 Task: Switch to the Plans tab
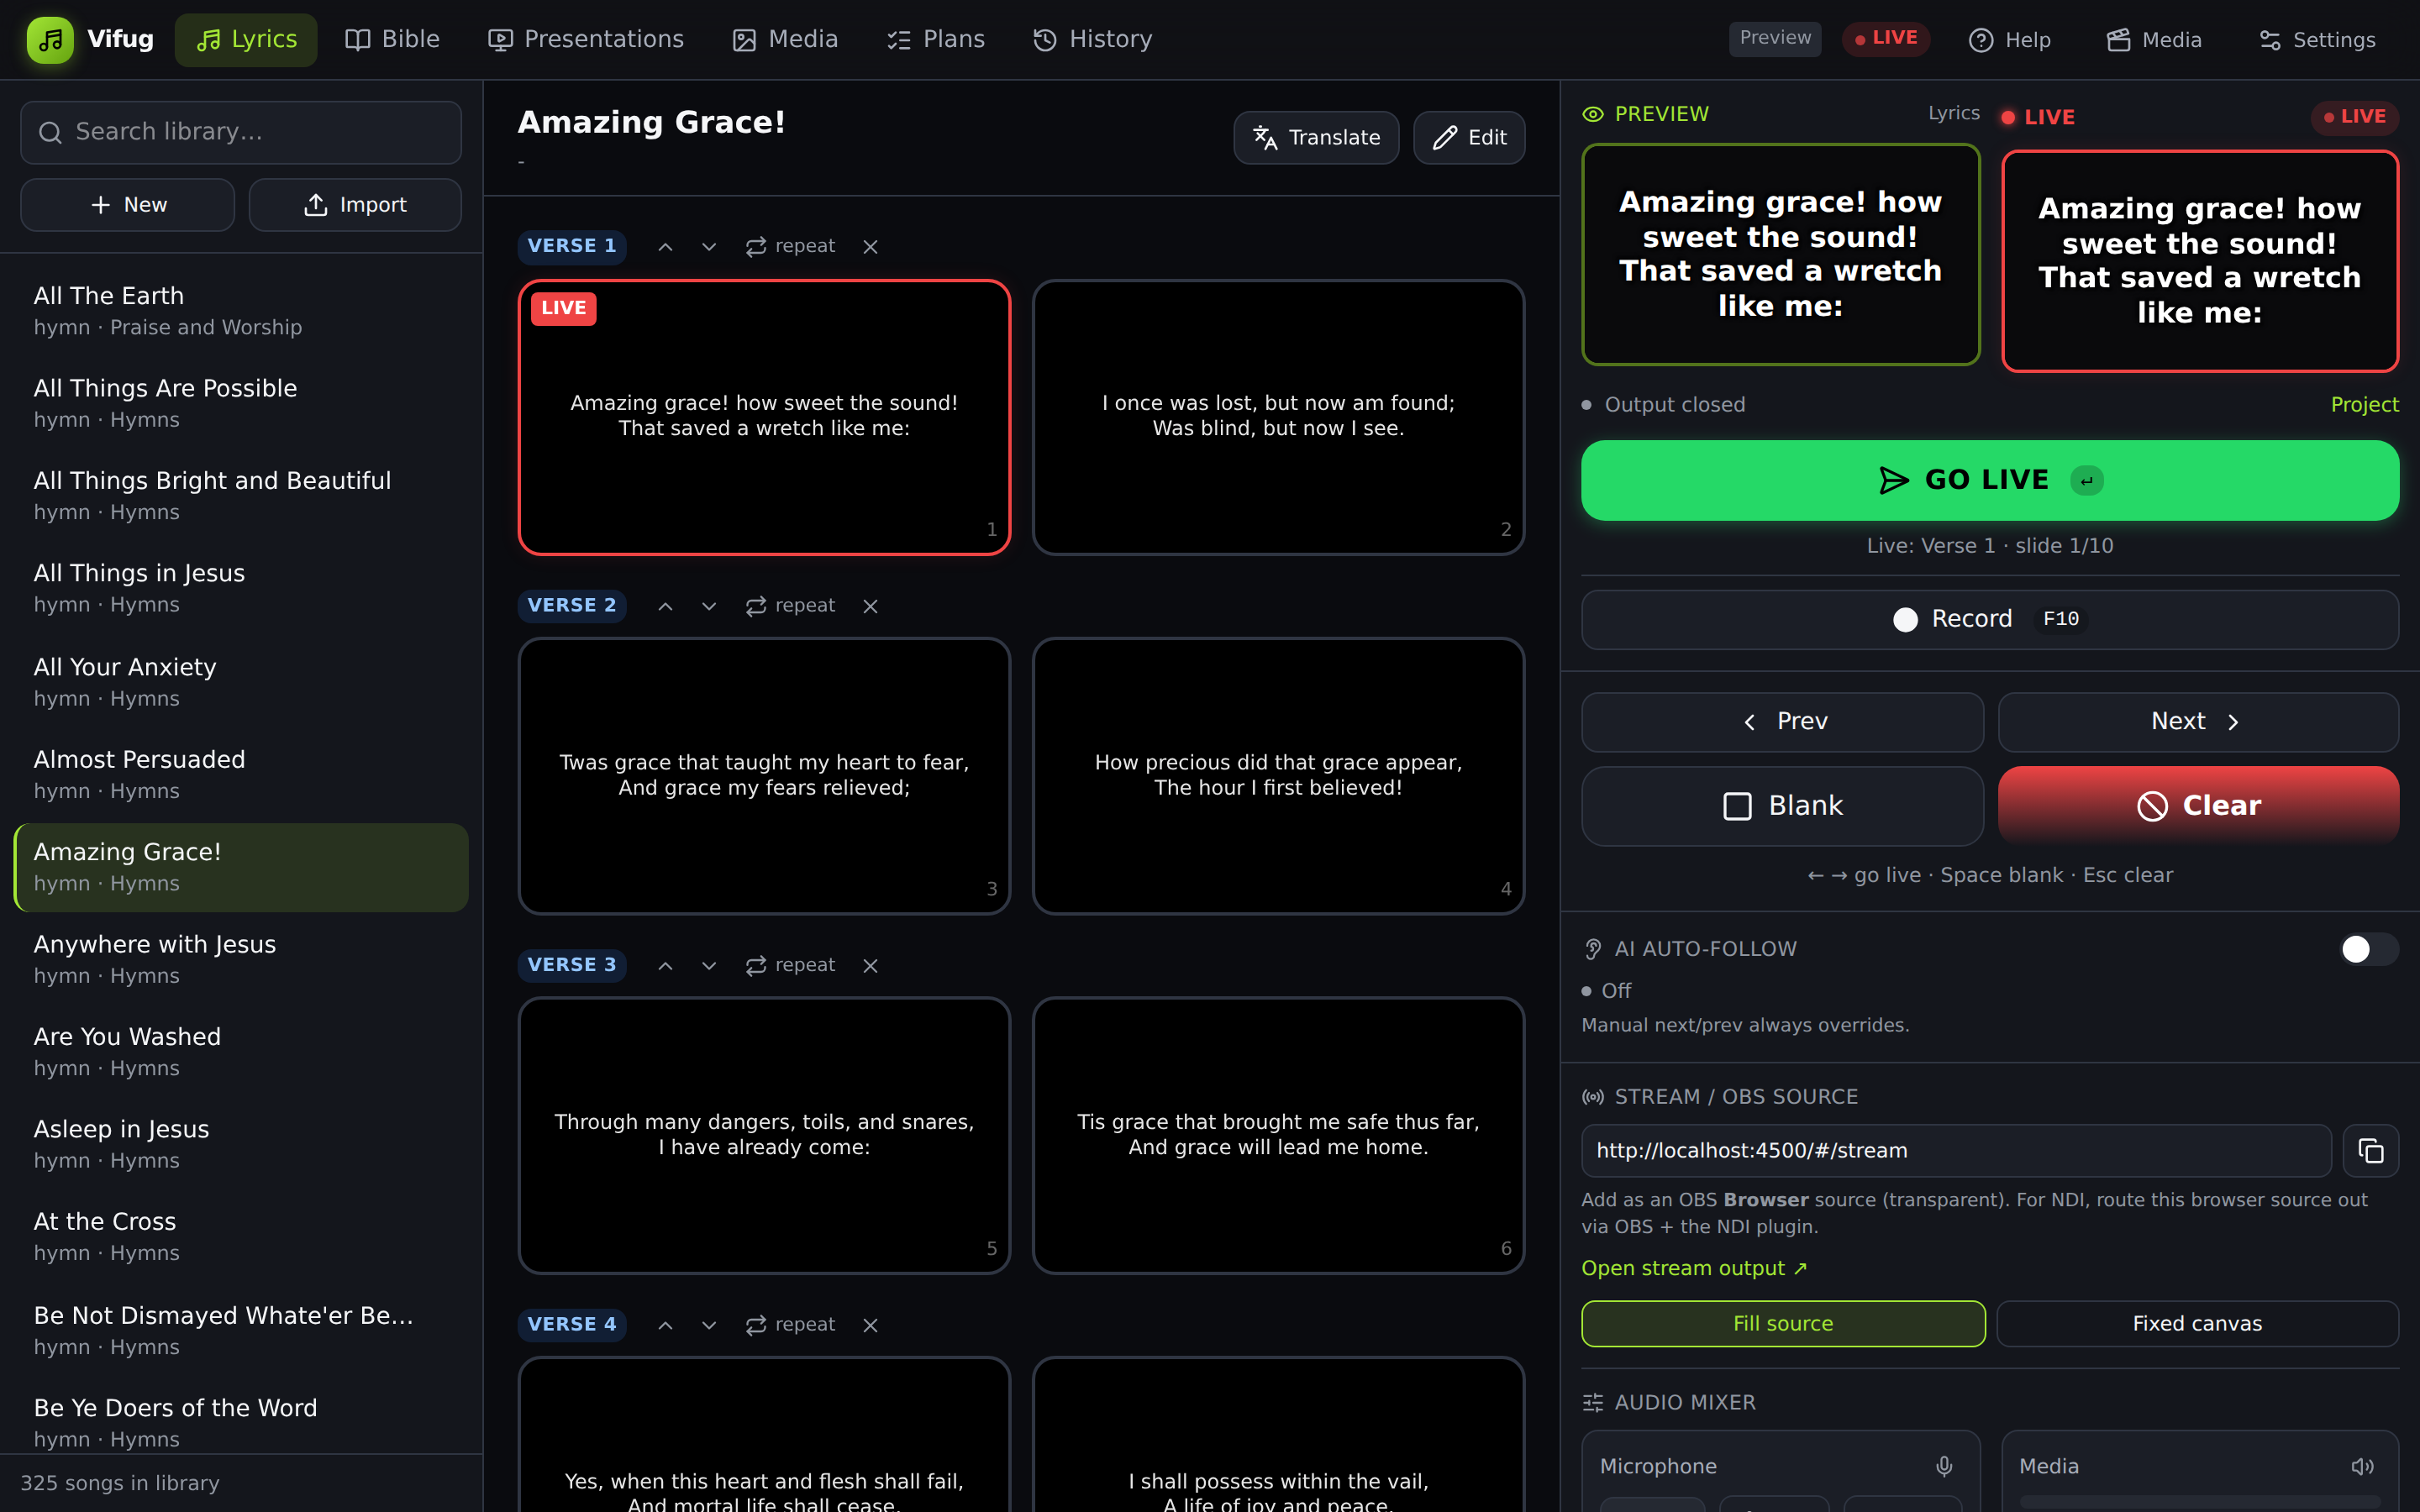tap(936, 40)
